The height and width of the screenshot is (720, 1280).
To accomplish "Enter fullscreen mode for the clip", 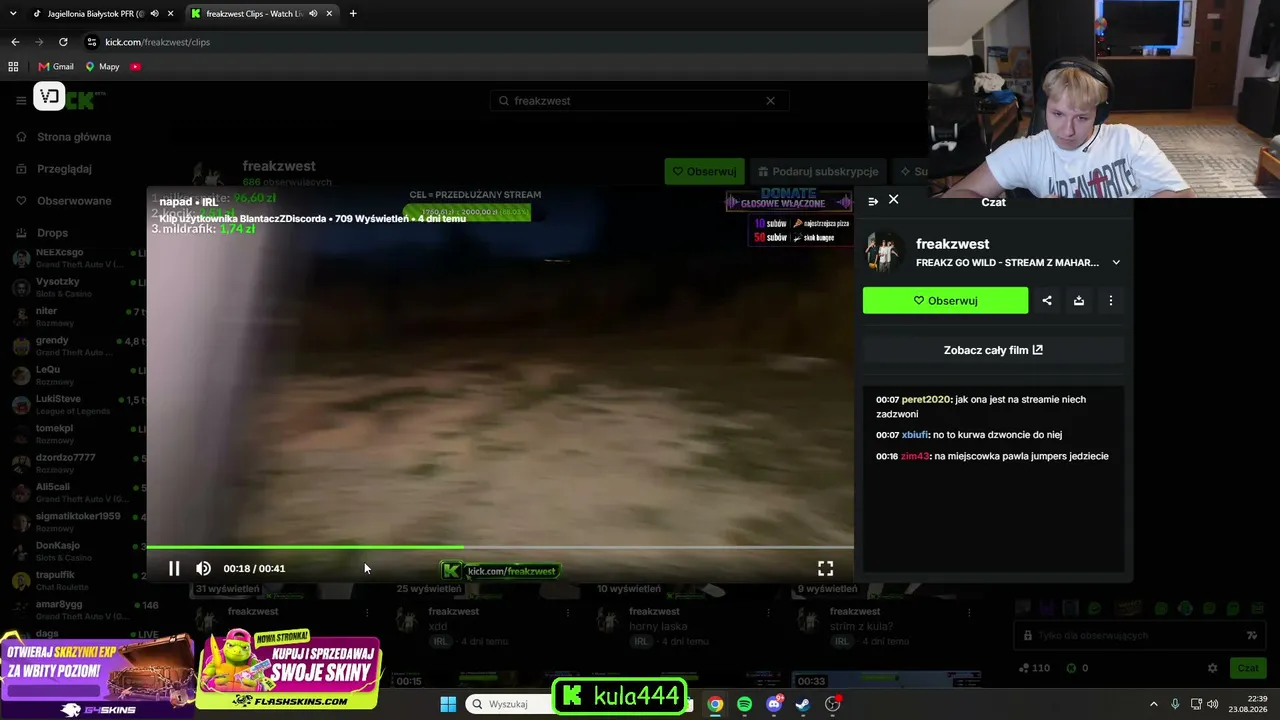I will pyautogui.click(x=825, y=568).
